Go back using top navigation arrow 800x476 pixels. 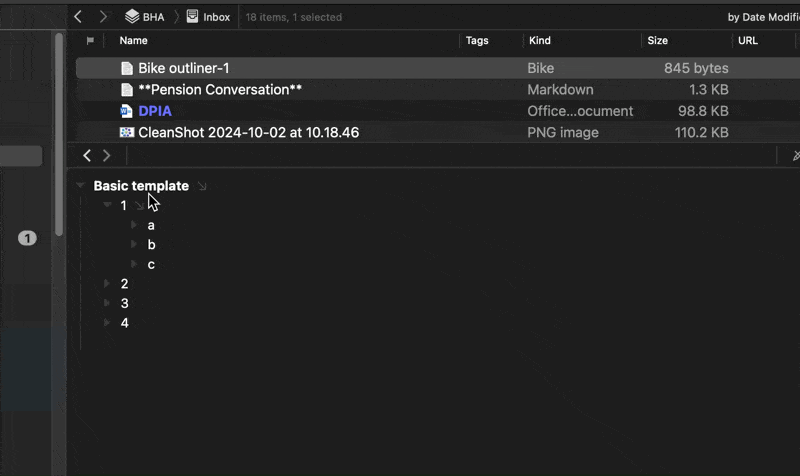point(78,17)
